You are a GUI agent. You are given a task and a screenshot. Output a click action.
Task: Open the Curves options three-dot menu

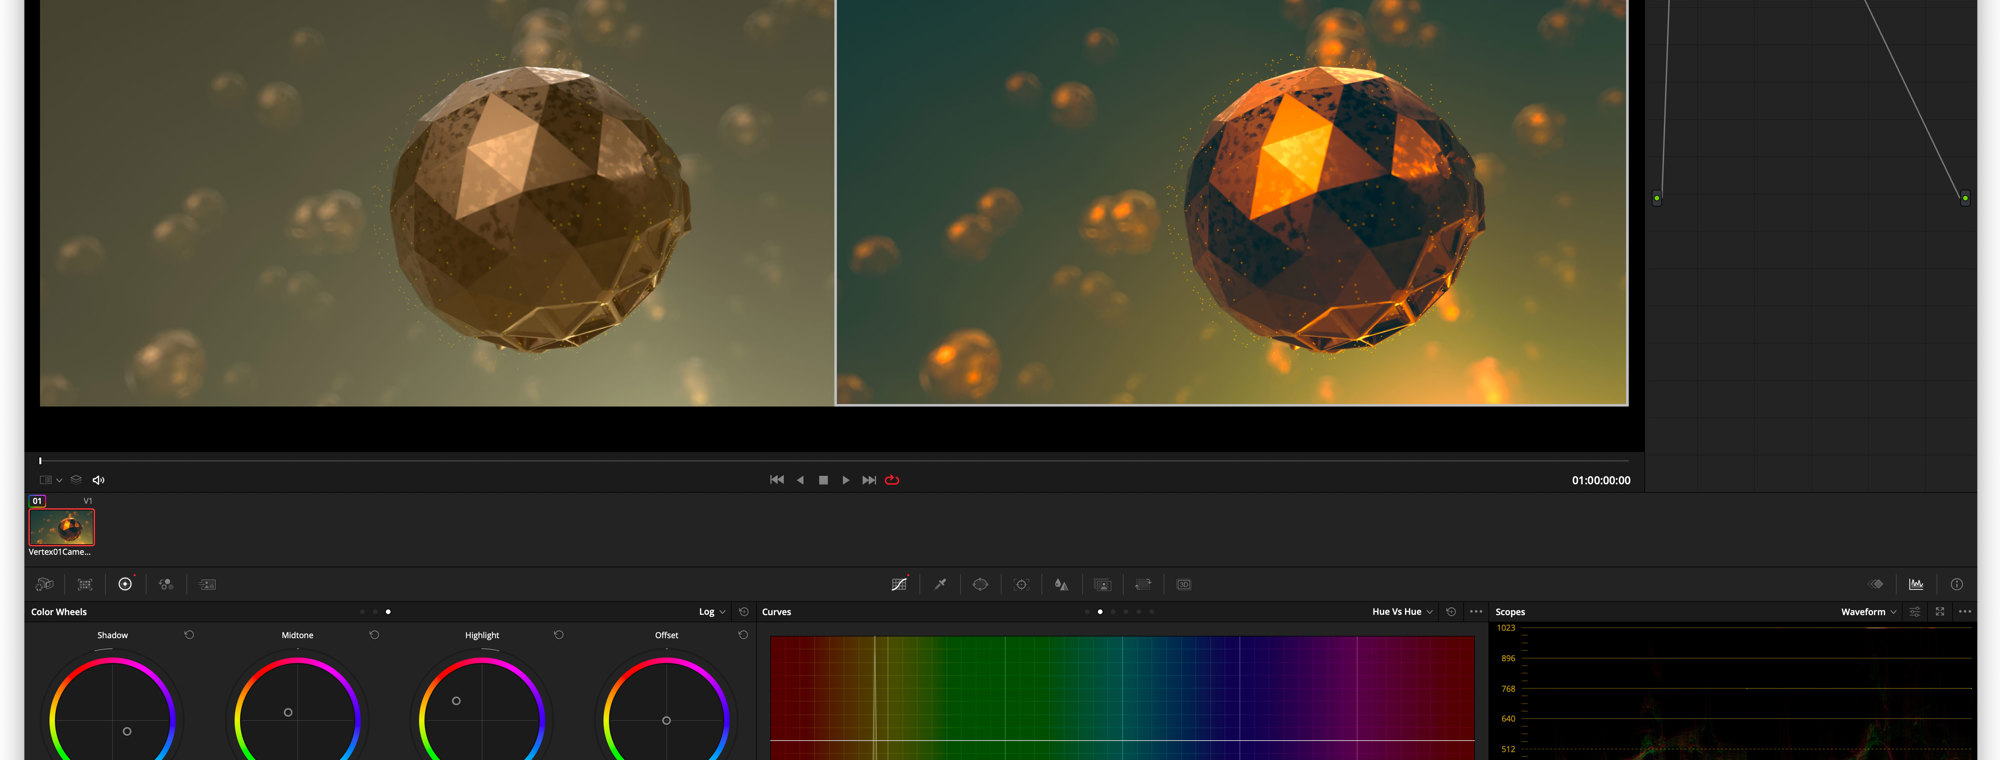(x=1476, y=612)
